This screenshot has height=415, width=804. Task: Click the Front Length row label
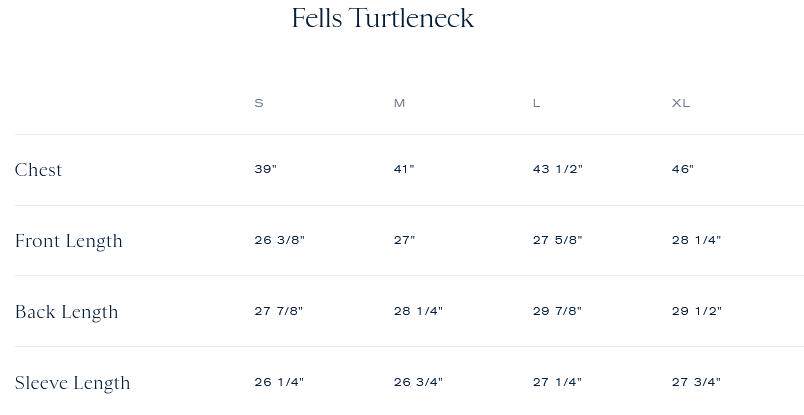68,241
